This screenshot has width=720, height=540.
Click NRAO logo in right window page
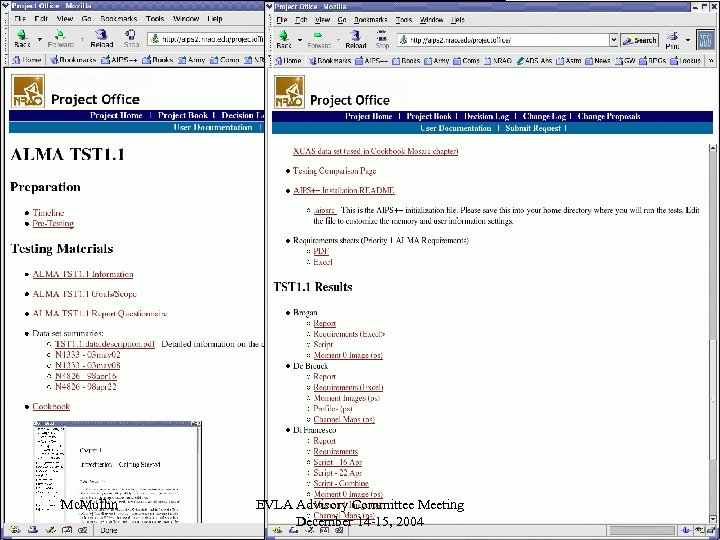[x=289, y=92]
